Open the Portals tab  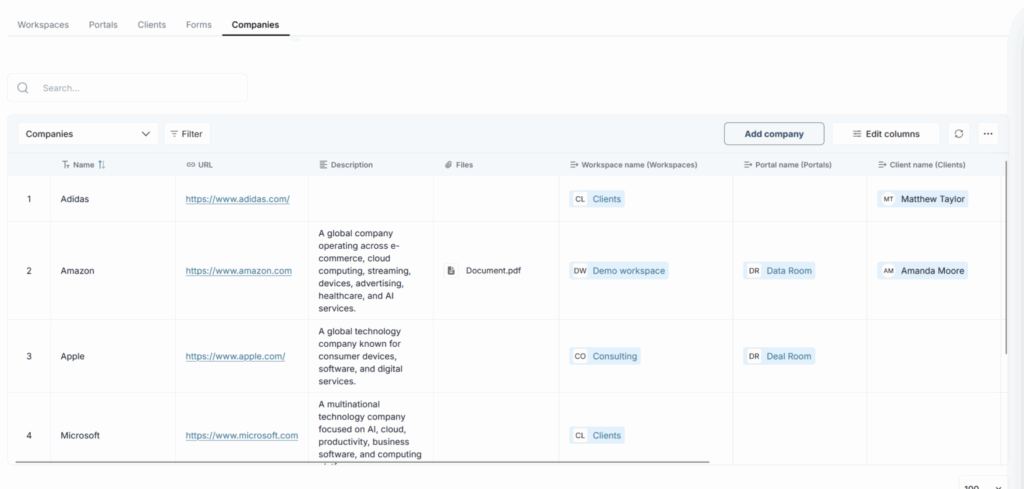103,25
